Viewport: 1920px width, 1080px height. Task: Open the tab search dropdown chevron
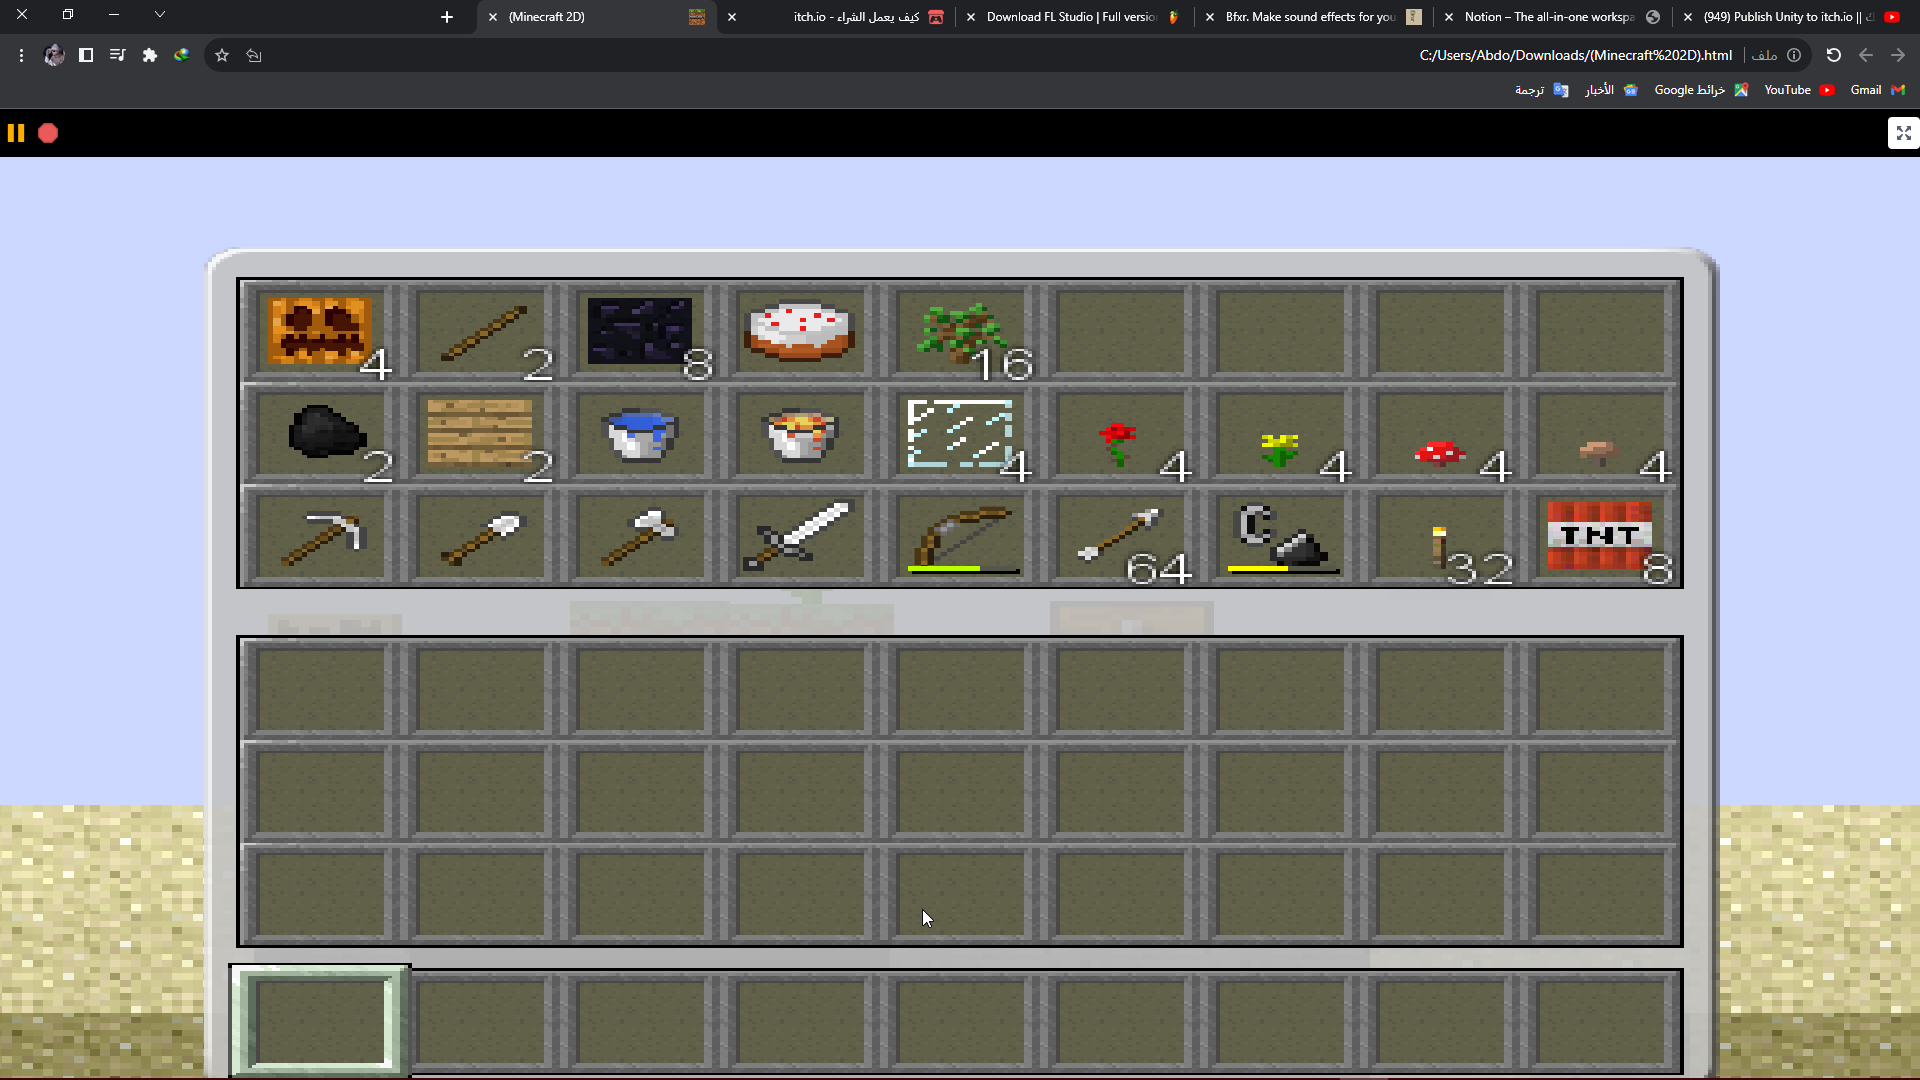click(x=160, y=15)
